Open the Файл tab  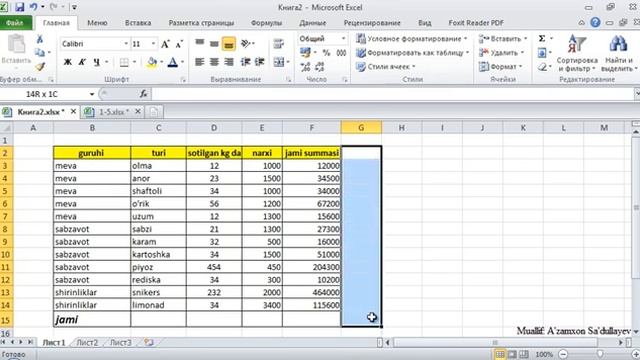(16, 23)
